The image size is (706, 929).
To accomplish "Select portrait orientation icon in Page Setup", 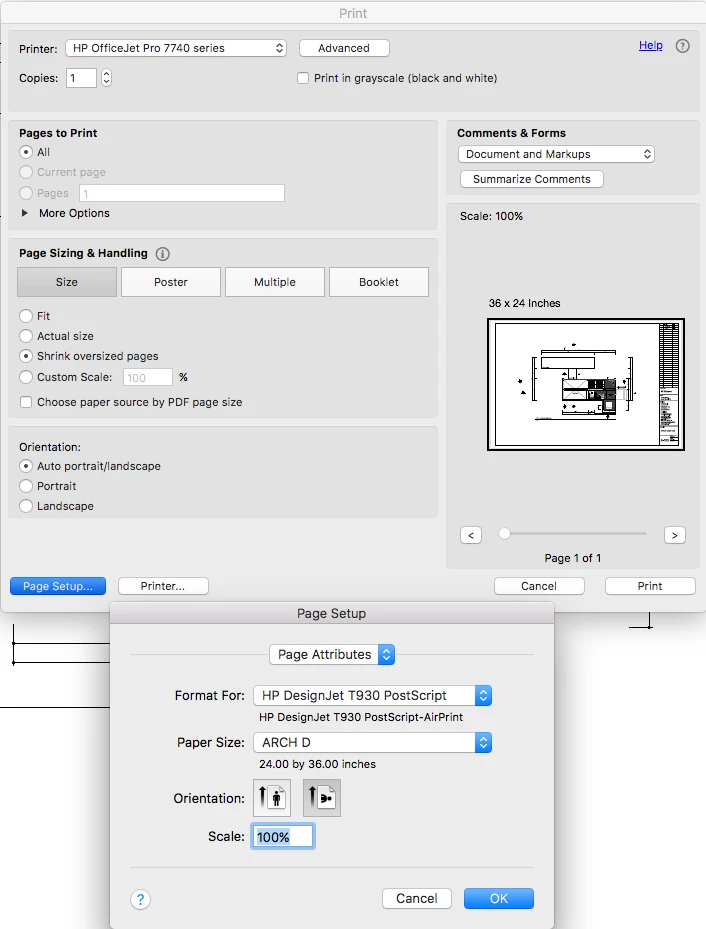I will click(272, 797).
